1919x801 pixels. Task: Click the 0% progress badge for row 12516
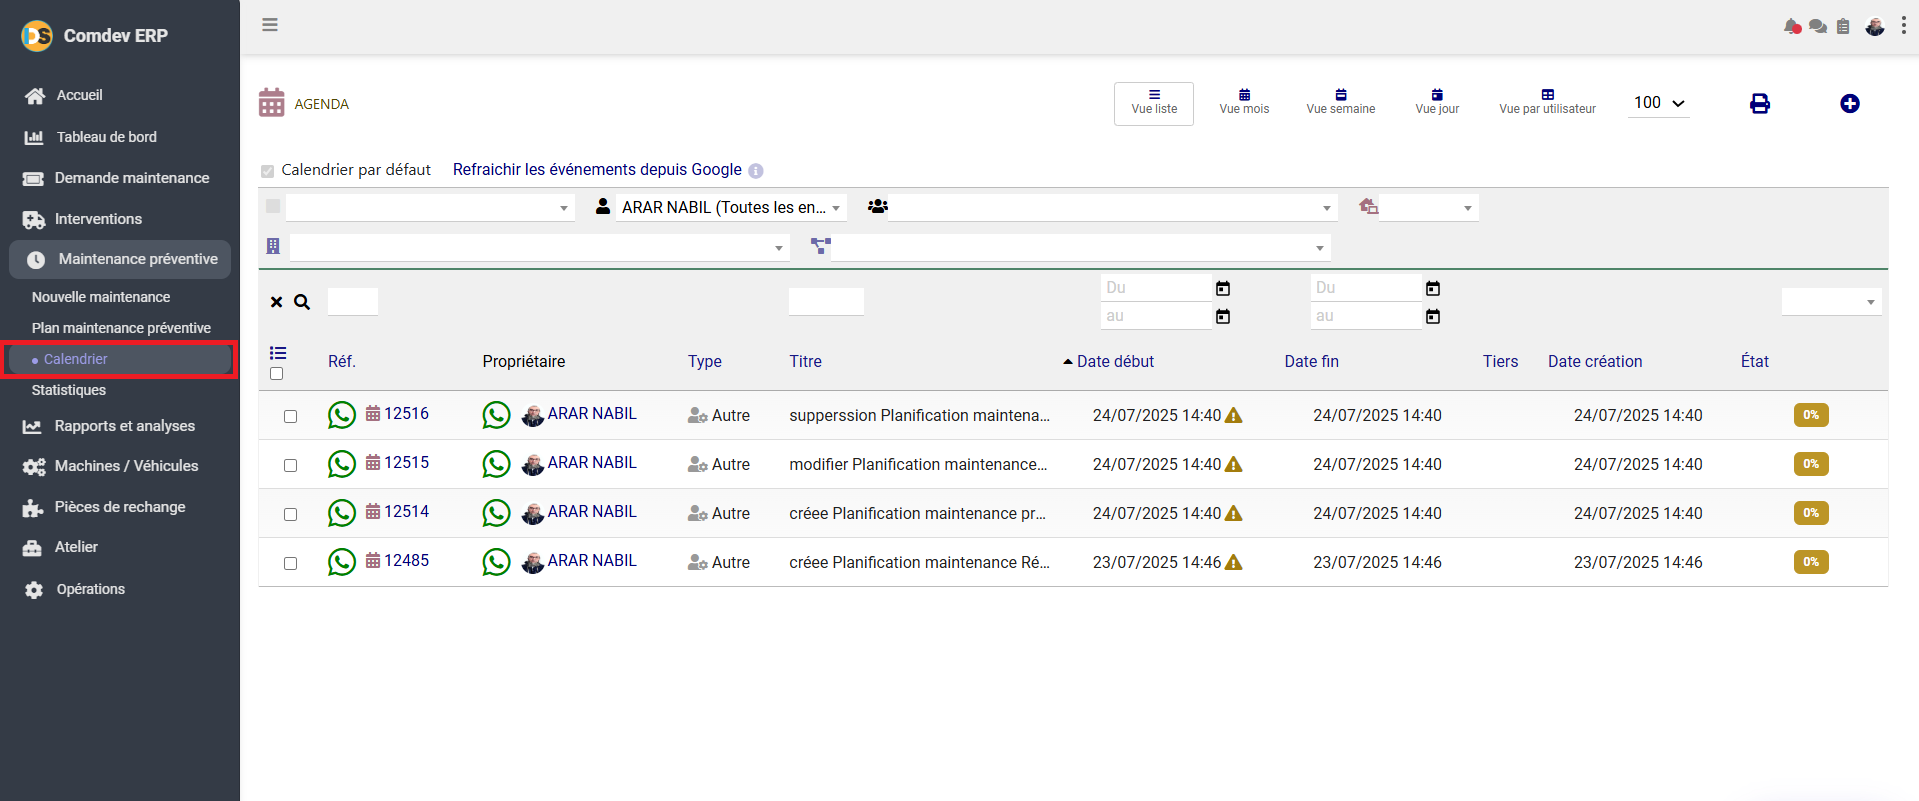point(1811,415)
